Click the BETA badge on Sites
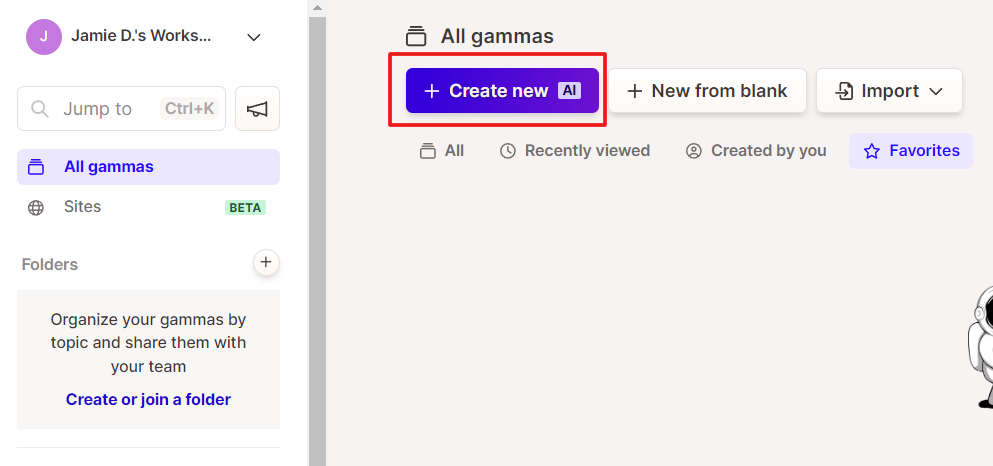993x466 pixels. pyautogui.click(x=245, y=208)
